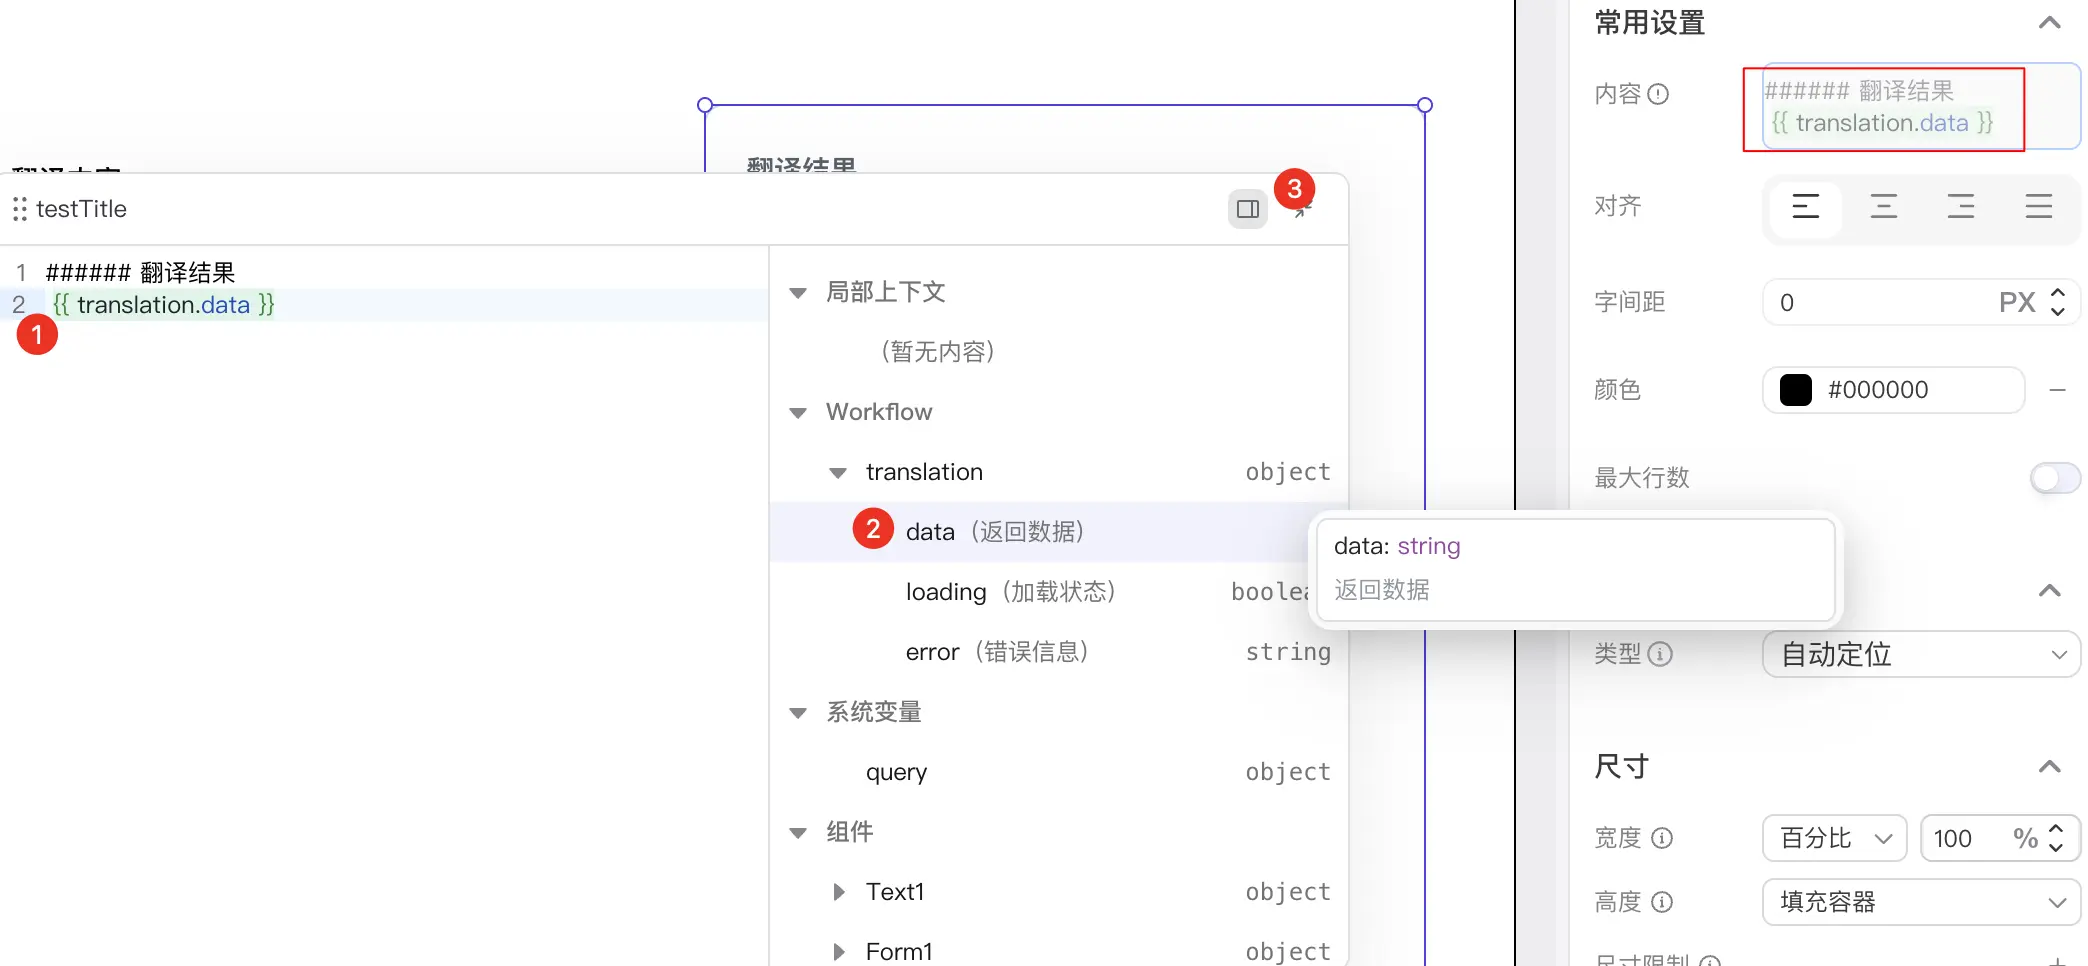Screen dimensions: 2088x966
Task: Select right text alignment icon
Action: (1961, 207)
